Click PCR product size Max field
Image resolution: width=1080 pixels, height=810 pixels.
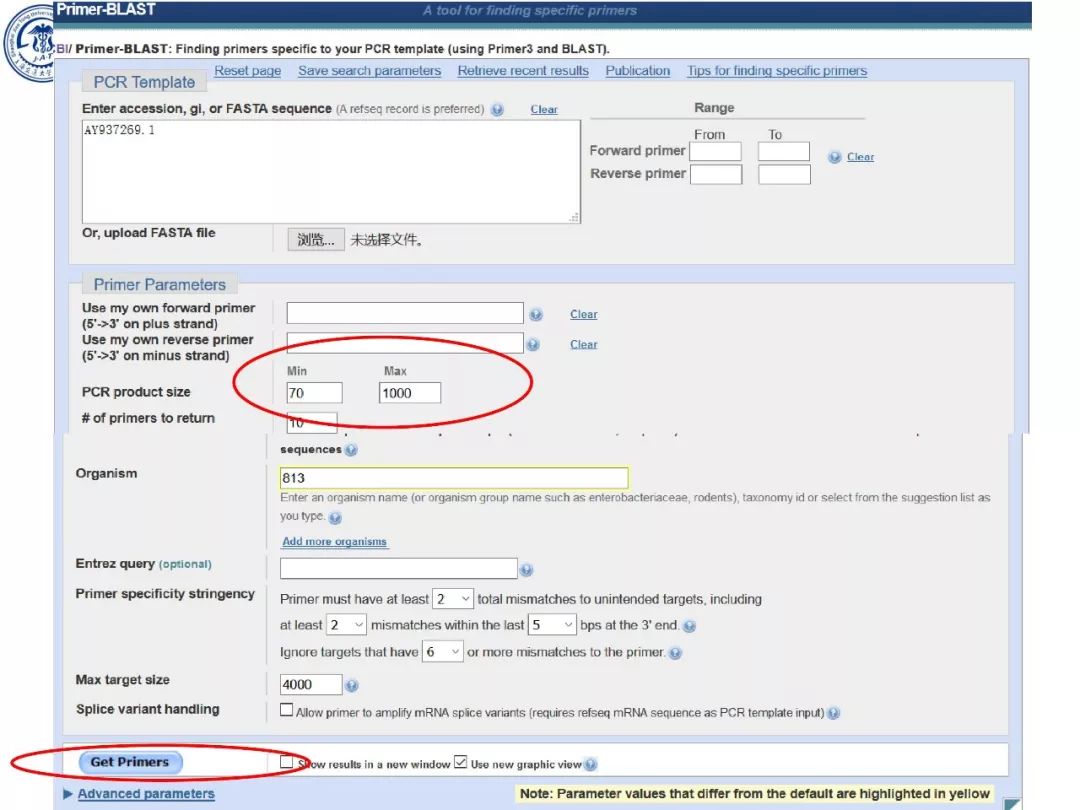[410, 393]
